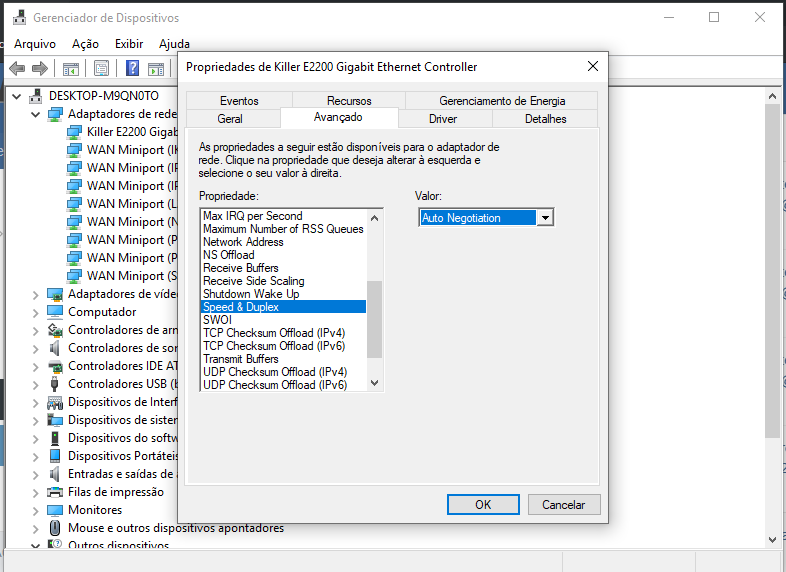Image resolution: width=786 pixels, height=572 pixels.
Task: Select Transmit Buffers property
Action: click(283, 359)
